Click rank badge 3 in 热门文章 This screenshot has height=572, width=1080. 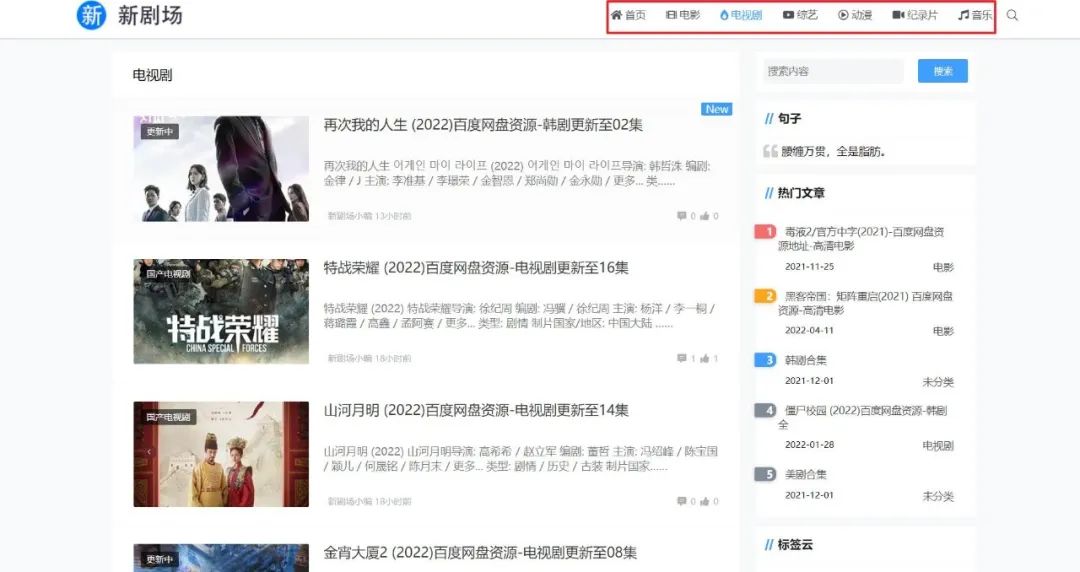pyautogui.click(x=765, y=360)
